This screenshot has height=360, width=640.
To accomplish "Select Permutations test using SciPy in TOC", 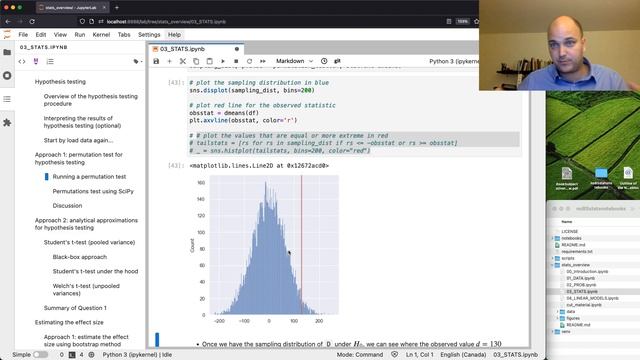I will point(93,191).
